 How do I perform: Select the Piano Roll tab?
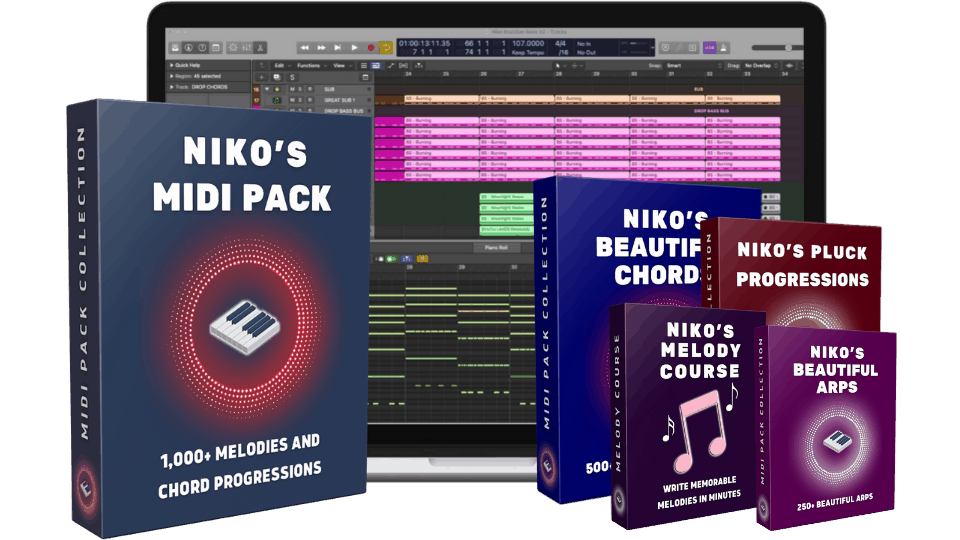[496, 247]
